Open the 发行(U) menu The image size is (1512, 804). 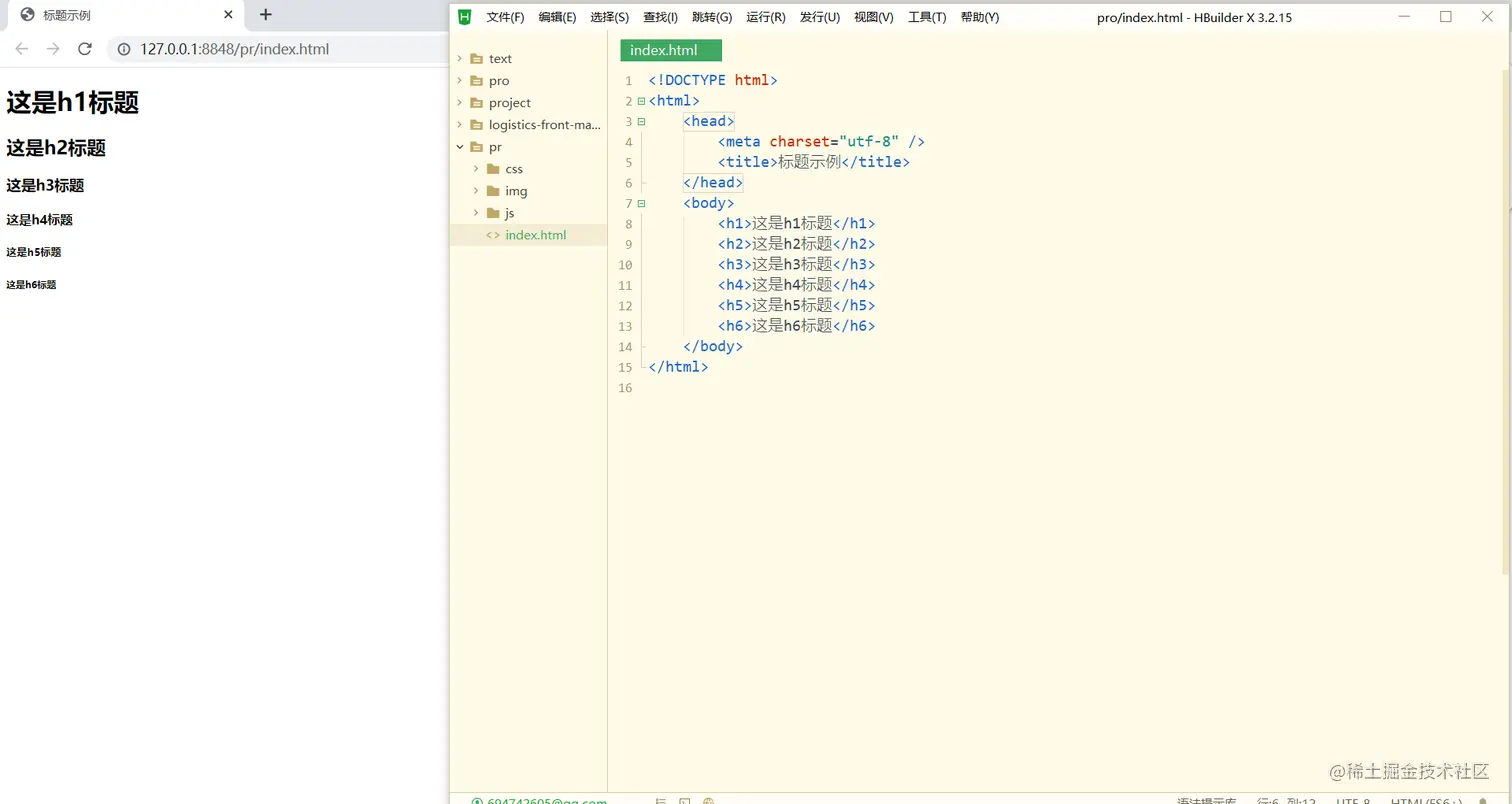pos(820,17)
